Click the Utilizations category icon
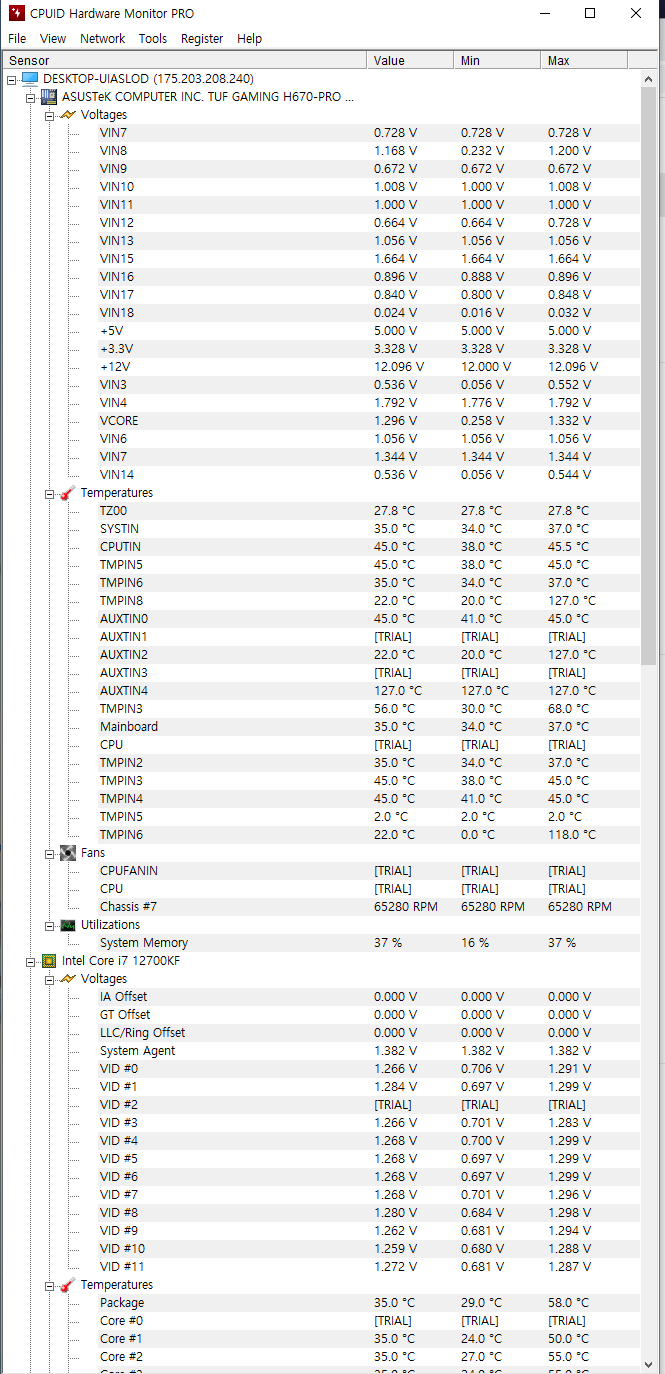 pyautogui.click(x=68, y=925)
